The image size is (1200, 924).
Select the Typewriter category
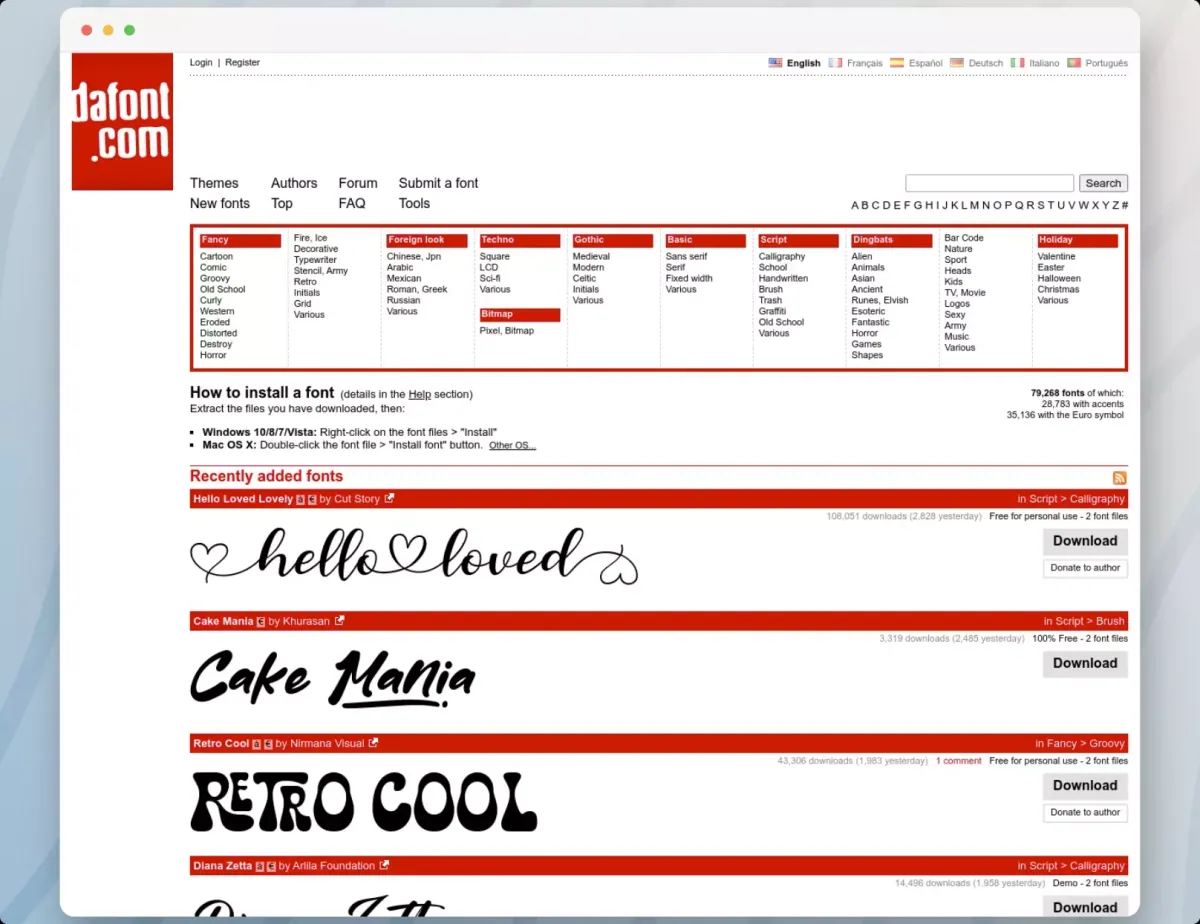(x=315, y=260)
